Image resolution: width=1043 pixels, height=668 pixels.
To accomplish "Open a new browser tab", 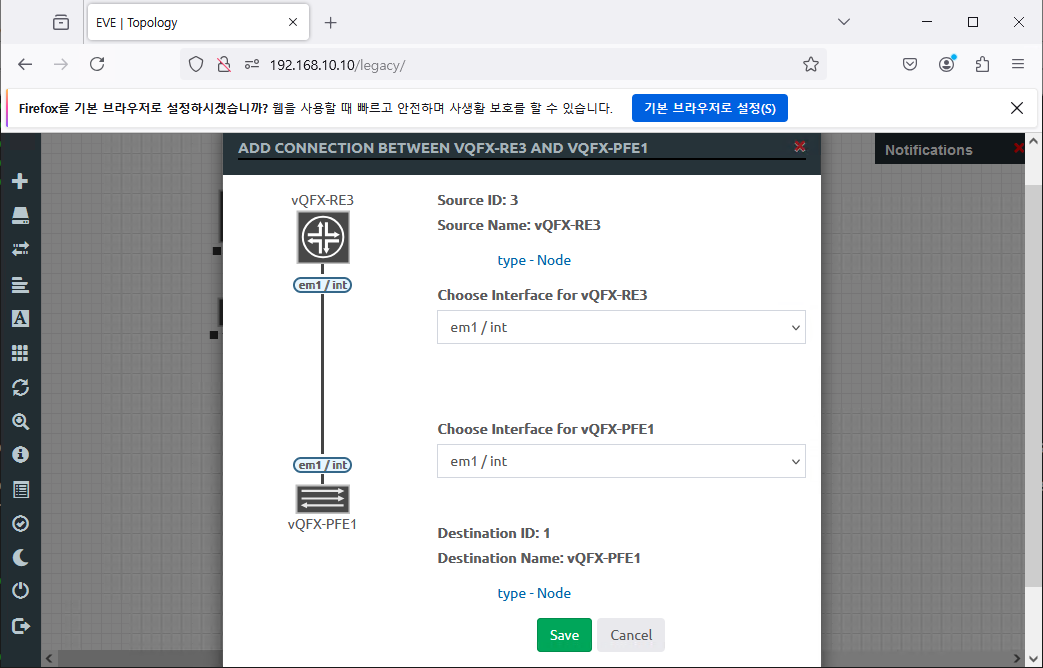I will 331,23.
